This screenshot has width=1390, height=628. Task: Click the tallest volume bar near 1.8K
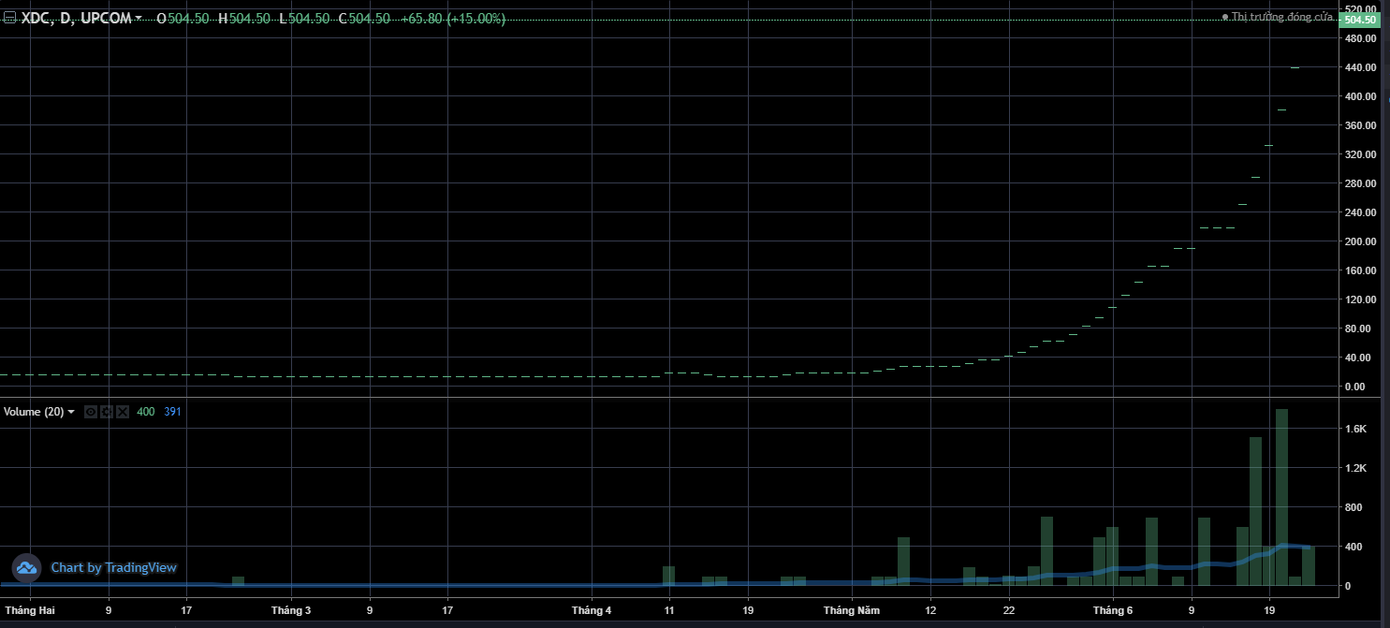[1281, 496]
